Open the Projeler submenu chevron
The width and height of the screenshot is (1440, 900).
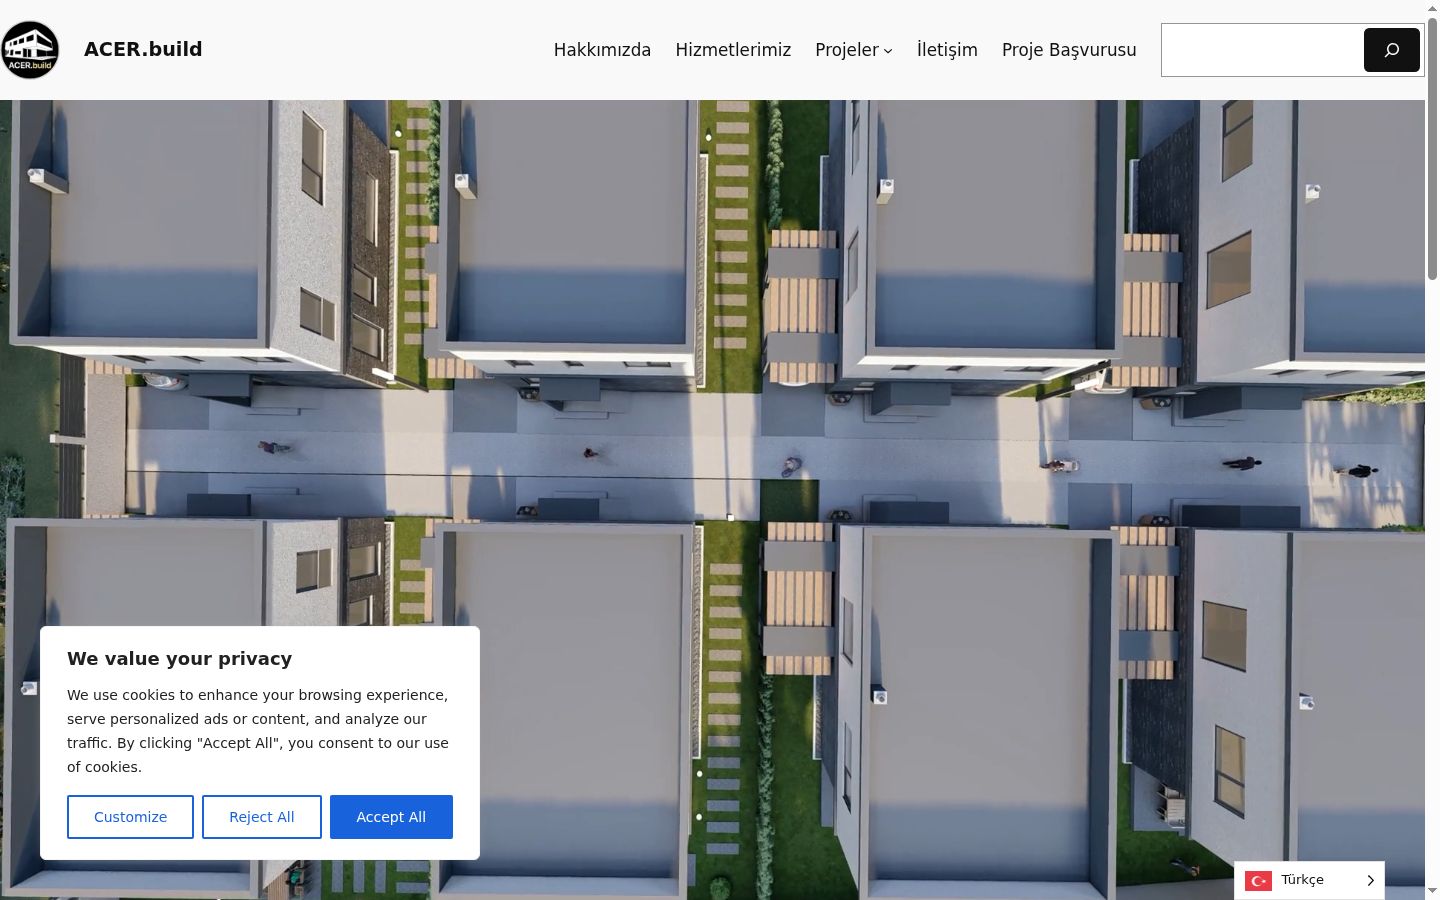pyautogui.click(x=888, y=51)
